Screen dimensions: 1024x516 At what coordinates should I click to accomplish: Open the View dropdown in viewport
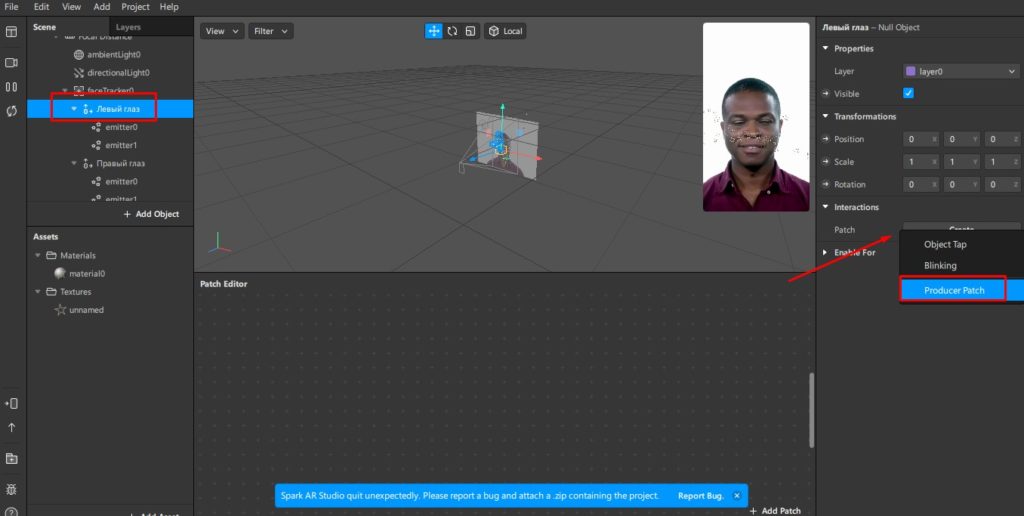click(x=221, y=31)
